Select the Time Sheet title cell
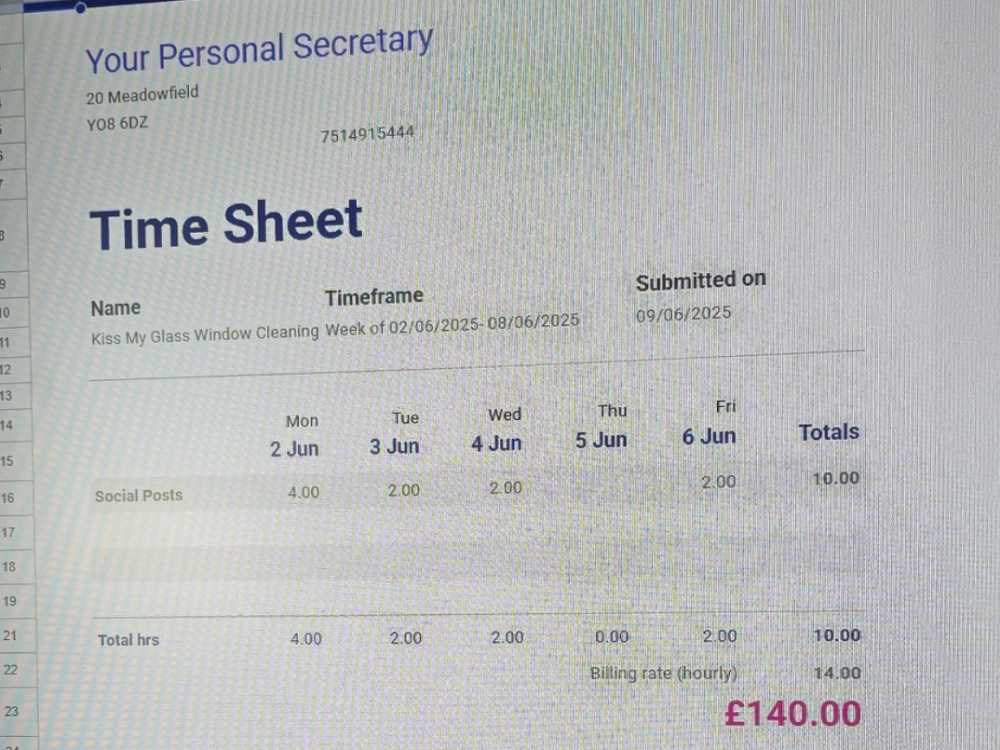 tap(226, 223)
